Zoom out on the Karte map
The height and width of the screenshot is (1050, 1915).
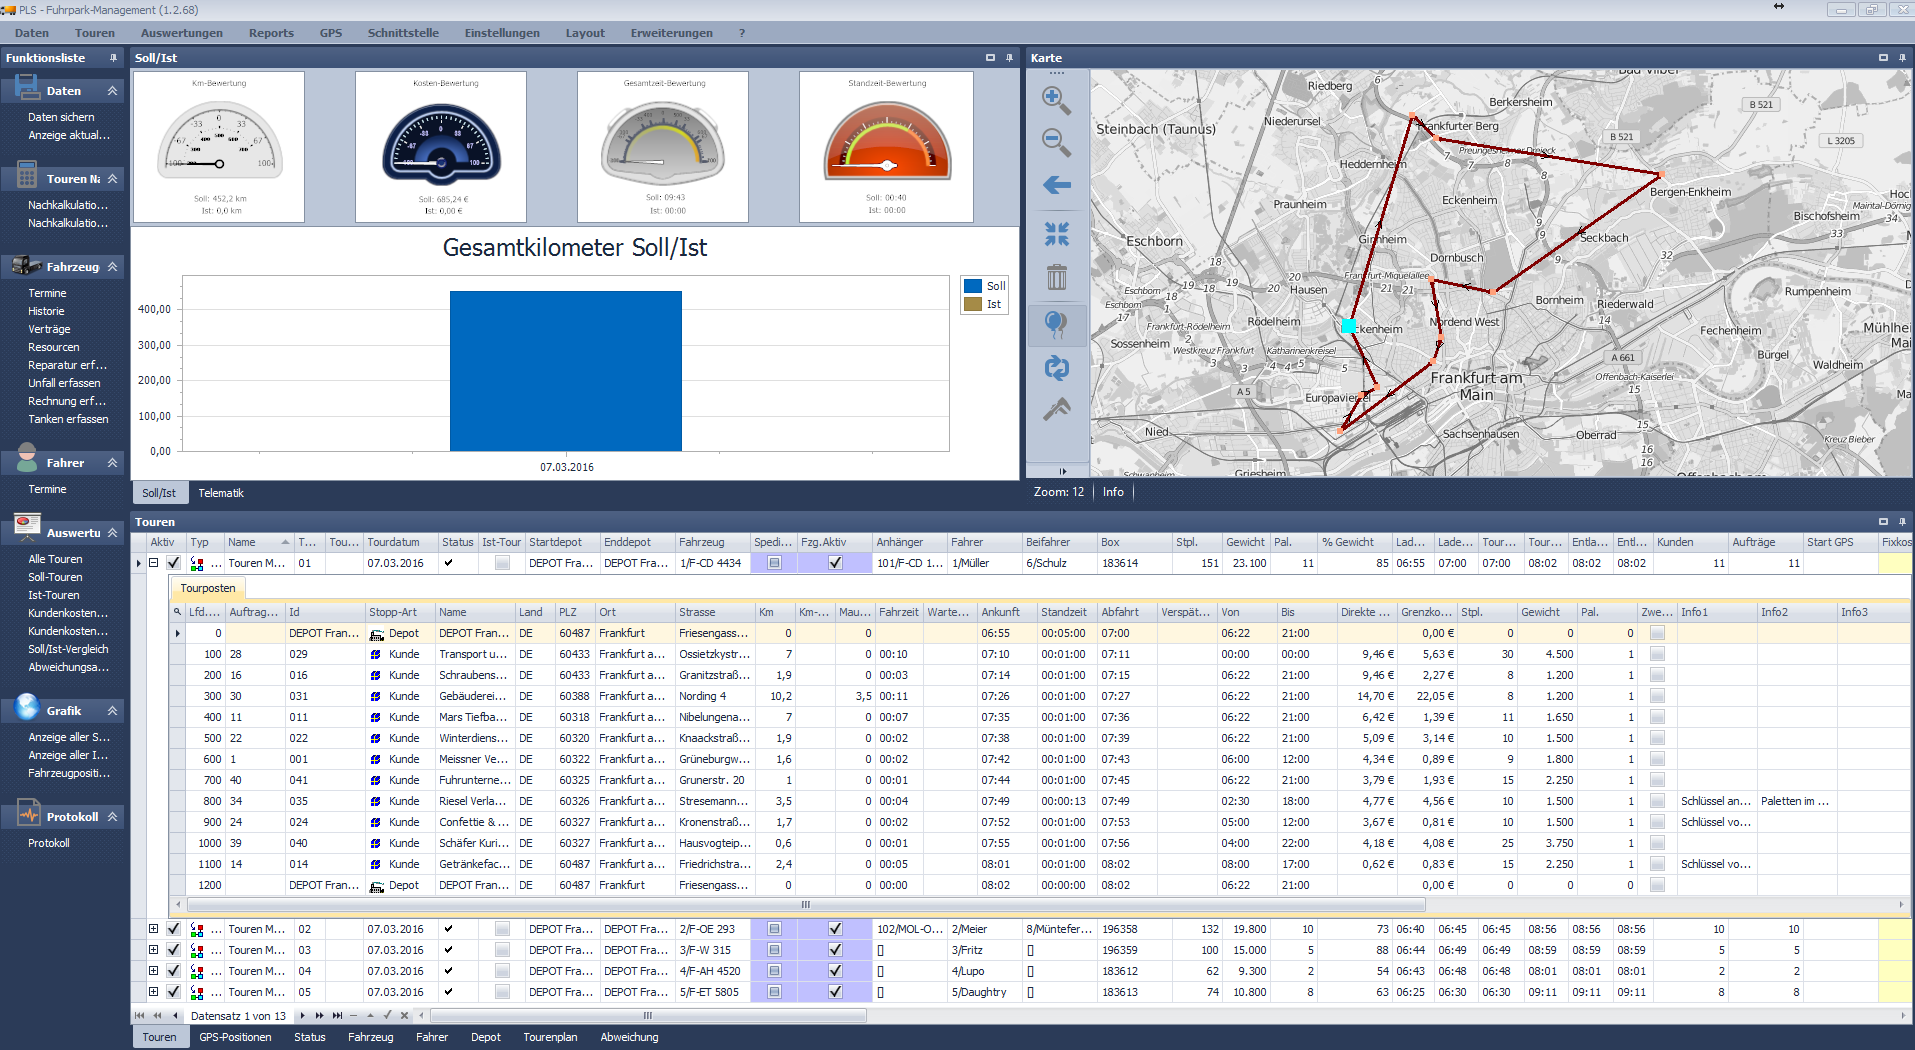pos(1056,142)
